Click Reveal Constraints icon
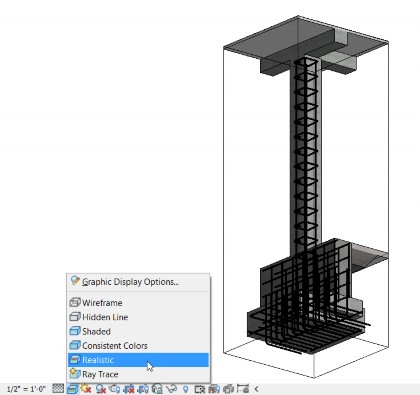Image resolution: width=420 pixels, height=395 pixels. coord(242,389)
